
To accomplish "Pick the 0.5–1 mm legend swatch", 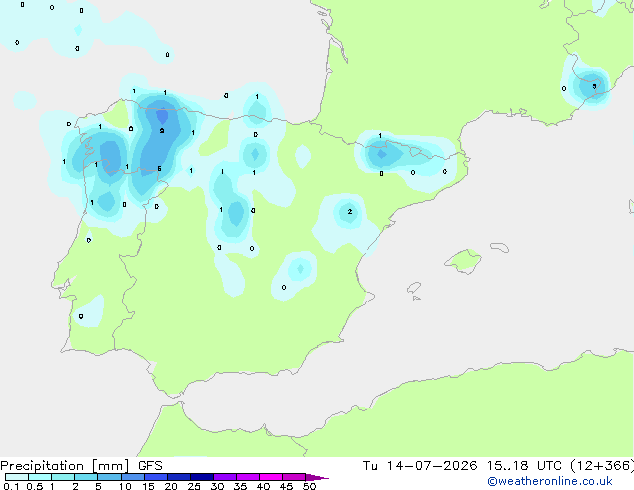I will [x=40, y=477].
